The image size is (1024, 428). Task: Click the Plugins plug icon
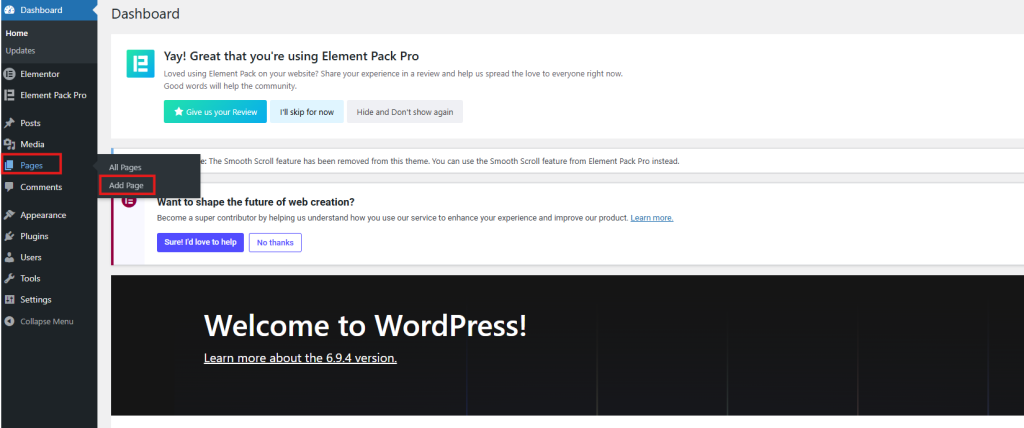9,236
